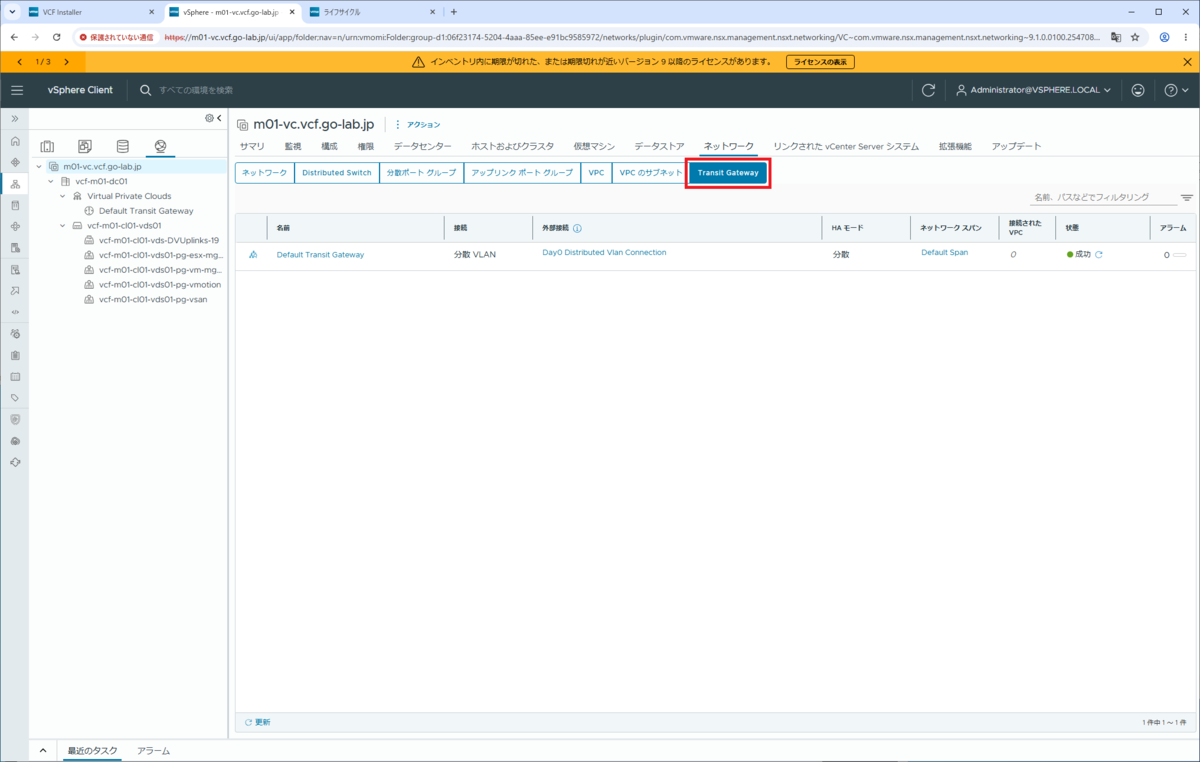Select the Networking inventory view icon
This screenshot has height=762, width=1200.
[x=160, y=146]
